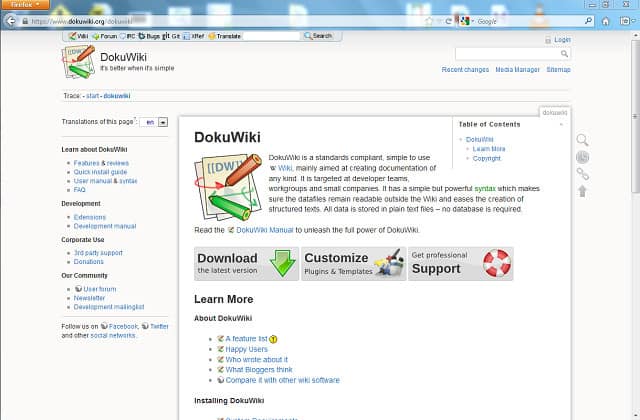Click the wiki search box below Login
The height and width of the screenshot is (420, 640).
[x=513, y=53]
